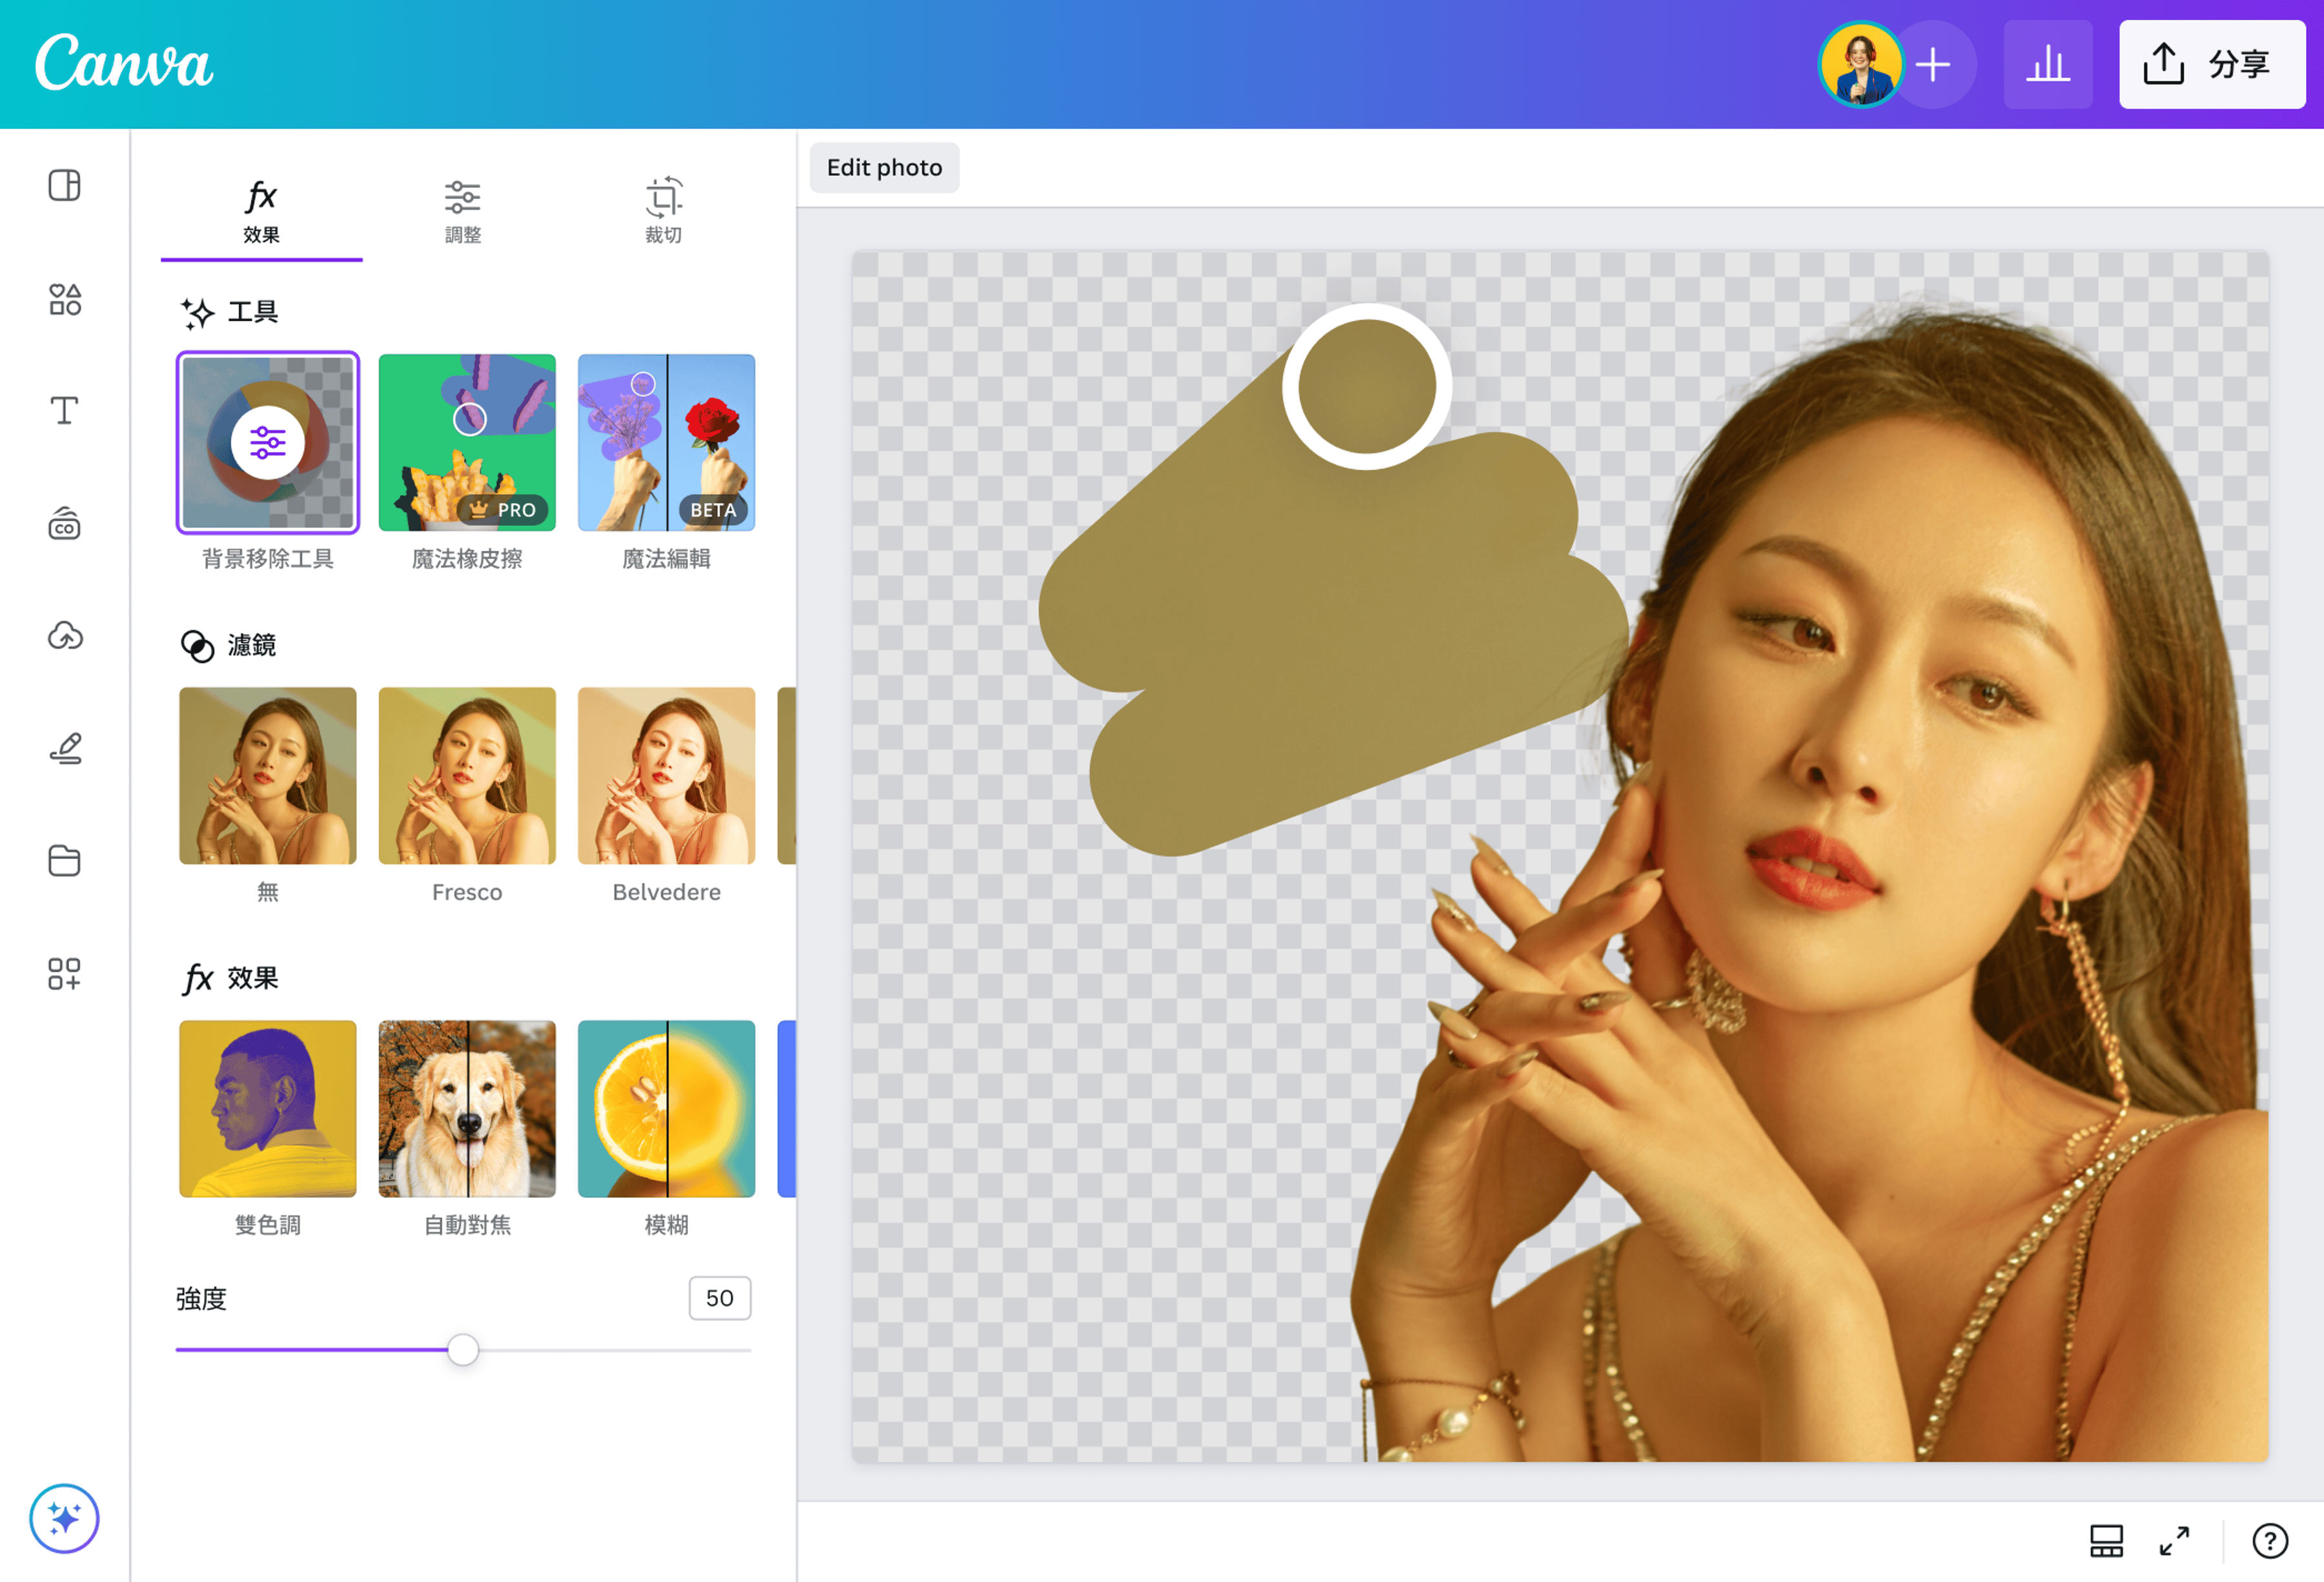The width and height of the screenshot is (2324, 1582).
Task: Apply the Belvedere filter
Action: 666,775
